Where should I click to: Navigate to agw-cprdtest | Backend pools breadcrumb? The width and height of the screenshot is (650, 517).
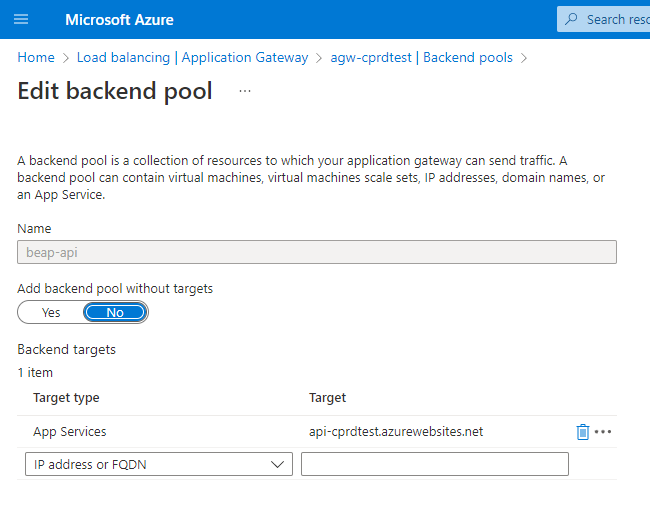pos(421,58)
